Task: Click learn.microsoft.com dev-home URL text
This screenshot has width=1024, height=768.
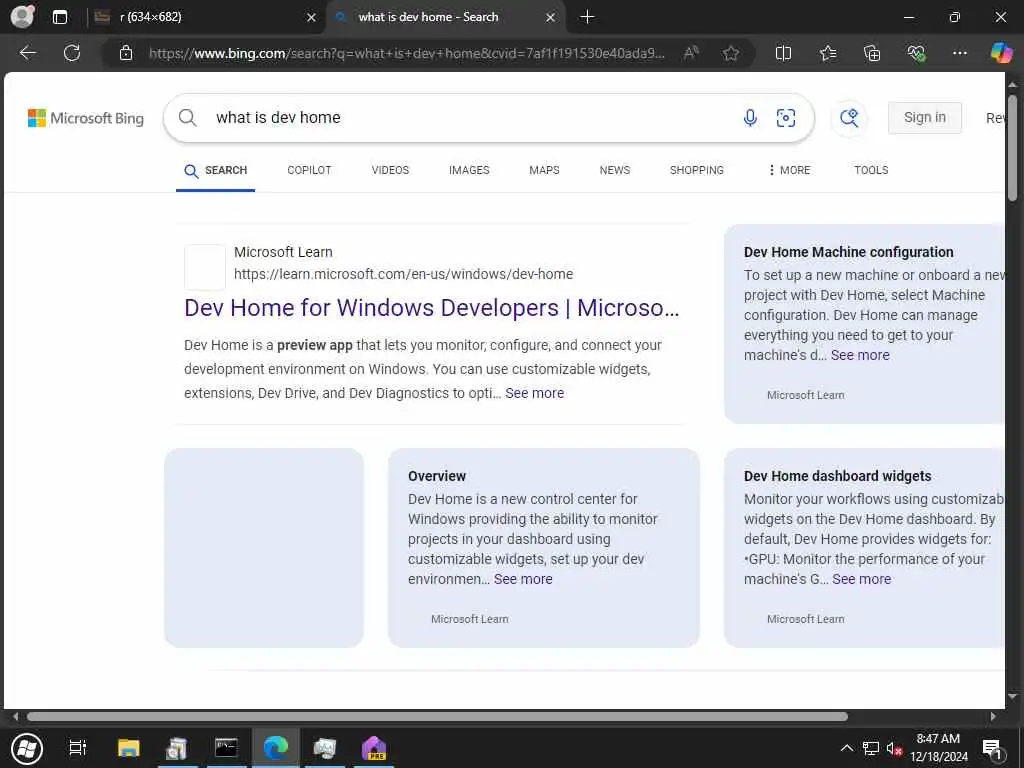Action: click(403, 274)
